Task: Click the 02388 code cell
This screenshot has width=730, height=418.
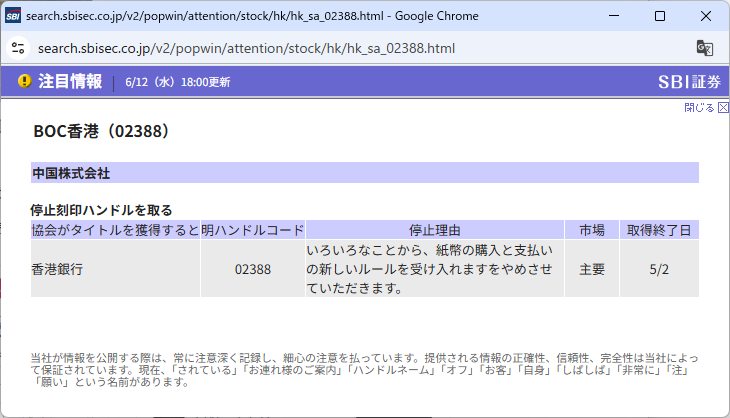Action: point(253,269)
